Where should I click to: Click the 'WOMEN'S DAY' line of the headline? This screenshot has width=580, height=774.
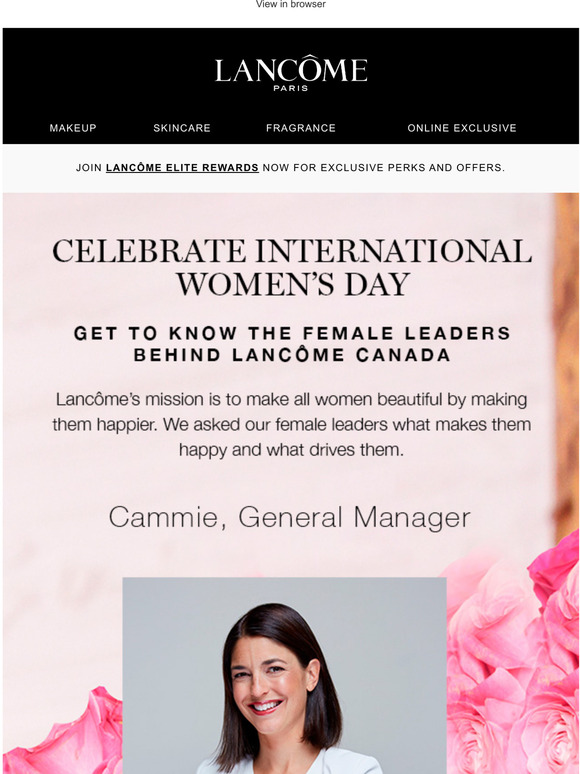(x=293, y=284)
